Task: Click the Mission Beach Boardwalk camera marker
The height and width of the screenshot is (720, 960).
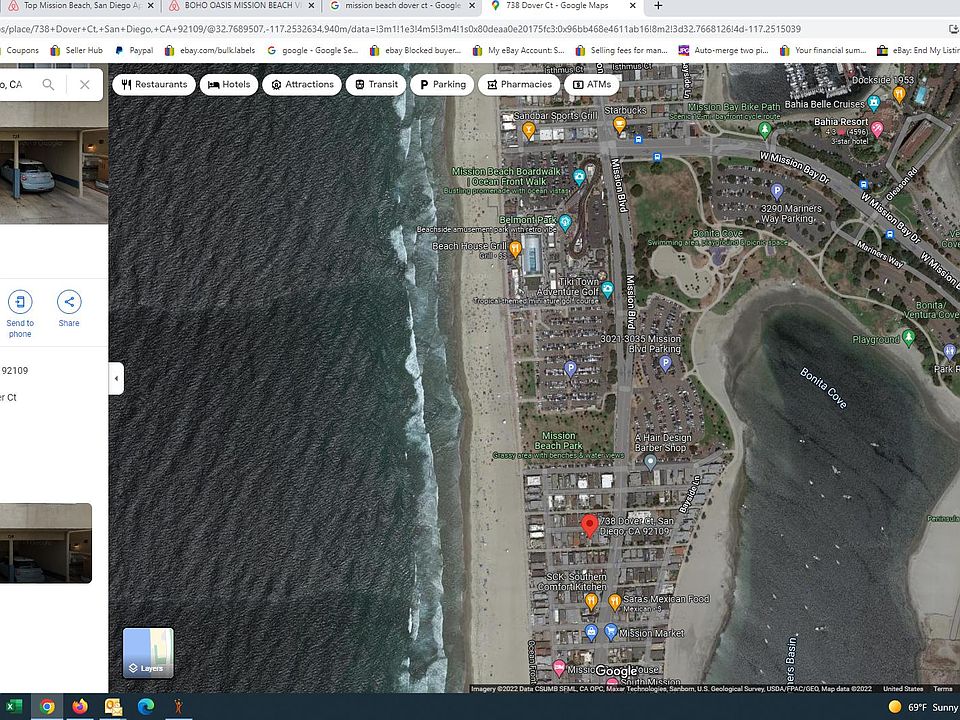Action: click(x=579, y=177)
